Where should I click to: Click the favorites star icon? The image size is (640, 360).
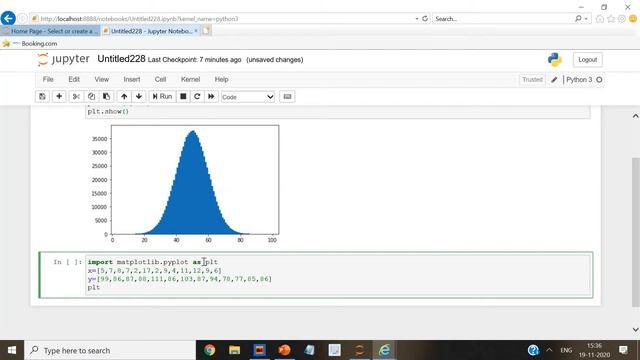click(x=611, y=19)
